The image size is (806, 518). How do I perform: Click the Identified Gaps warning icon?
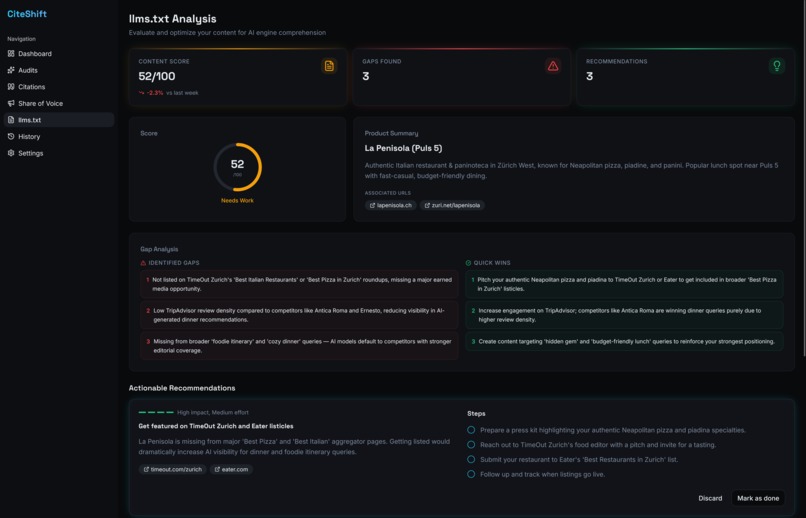tap(143, 263)
